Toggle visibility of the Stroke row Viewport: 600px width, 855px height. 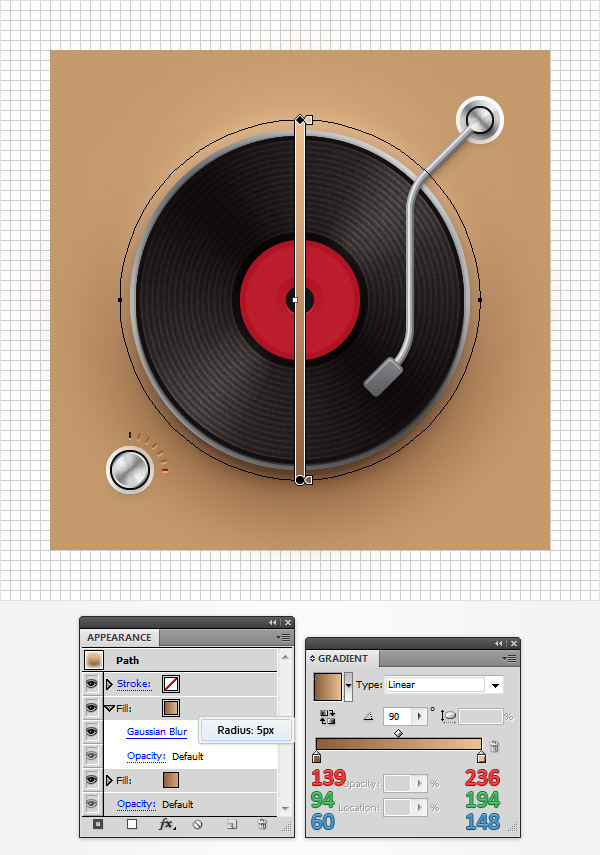click(92, 684)
